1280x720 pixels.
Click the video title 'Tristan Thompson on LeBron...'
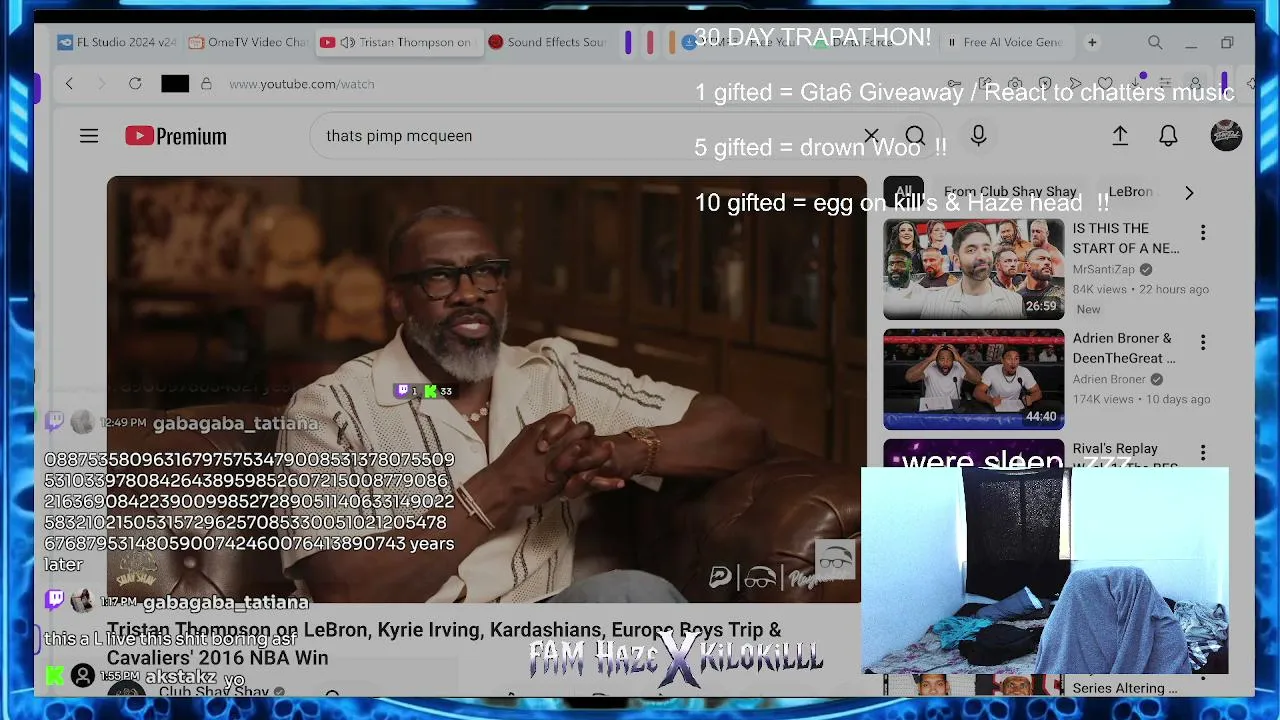point(444,644)
